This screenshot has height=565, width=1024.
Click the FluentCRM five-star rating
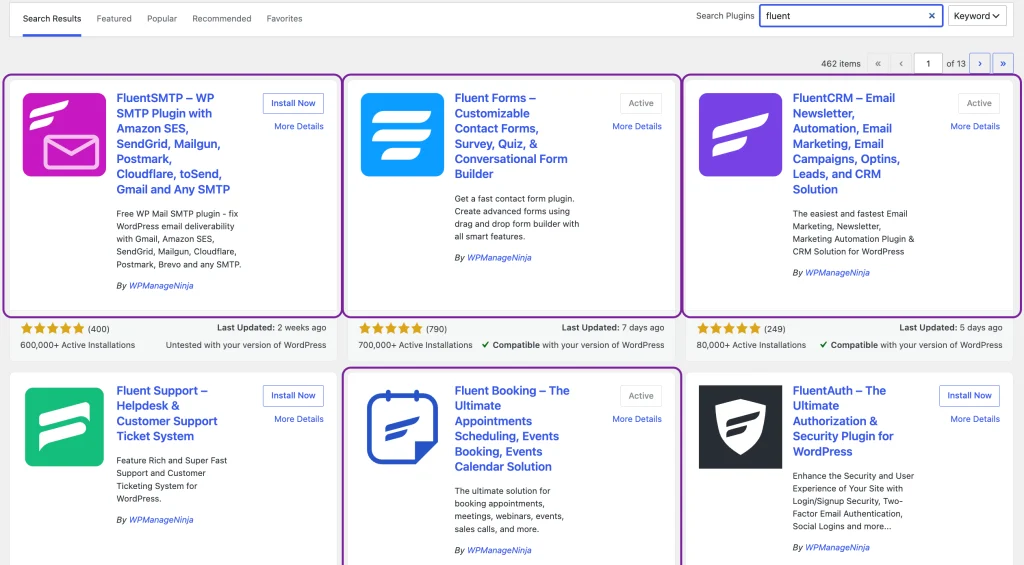click(729, 328)
